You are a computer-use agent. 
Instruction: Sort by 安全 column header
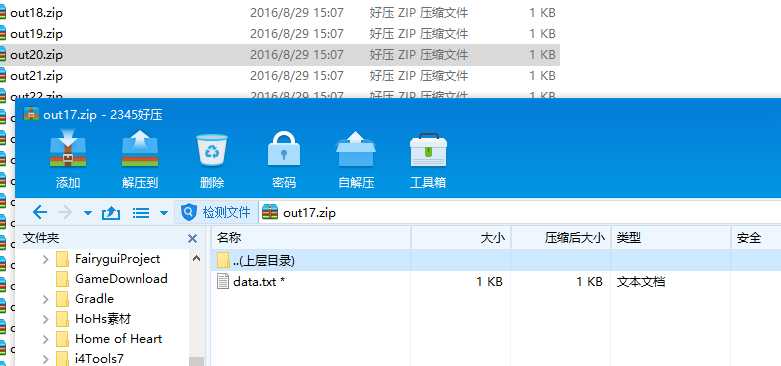(756, 238)
